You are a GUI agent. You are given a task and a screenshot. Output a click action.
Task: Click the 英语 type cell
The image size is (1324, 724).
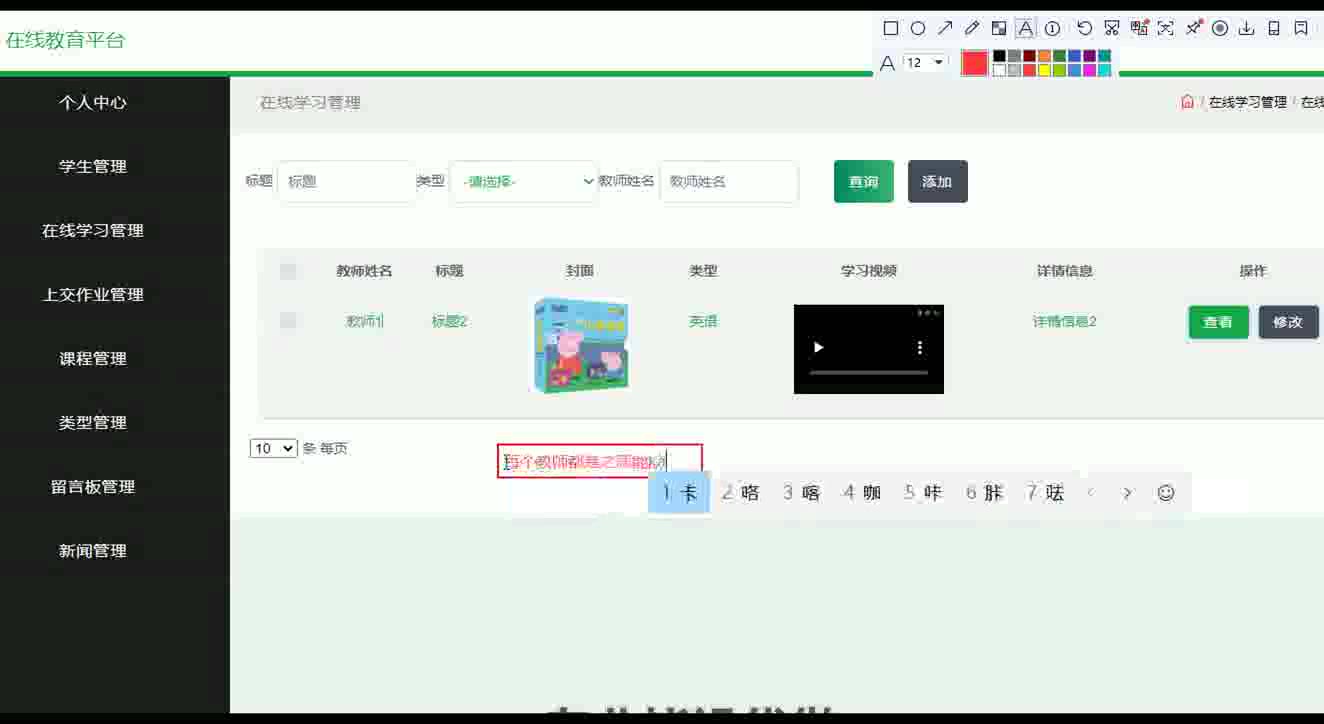pyautogui.click(x=703, y=321)
